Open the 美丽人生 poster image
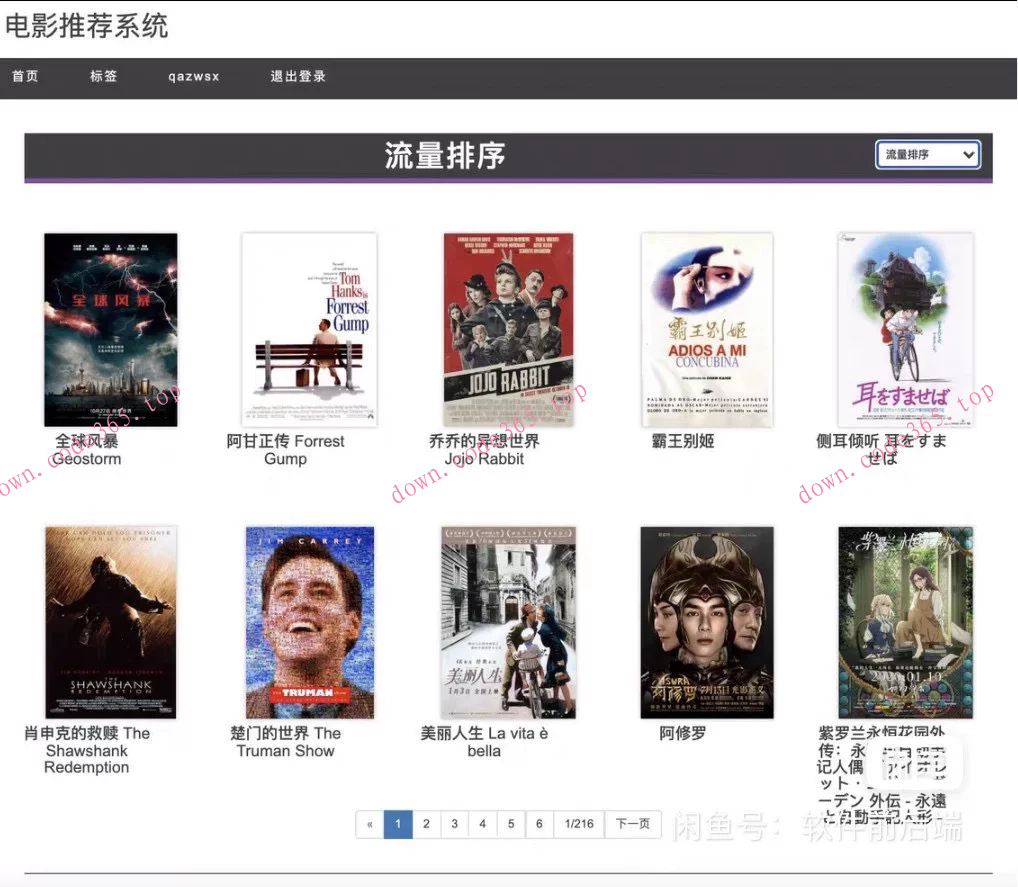This screenshot has height=887, width=1018. point(508,623)
